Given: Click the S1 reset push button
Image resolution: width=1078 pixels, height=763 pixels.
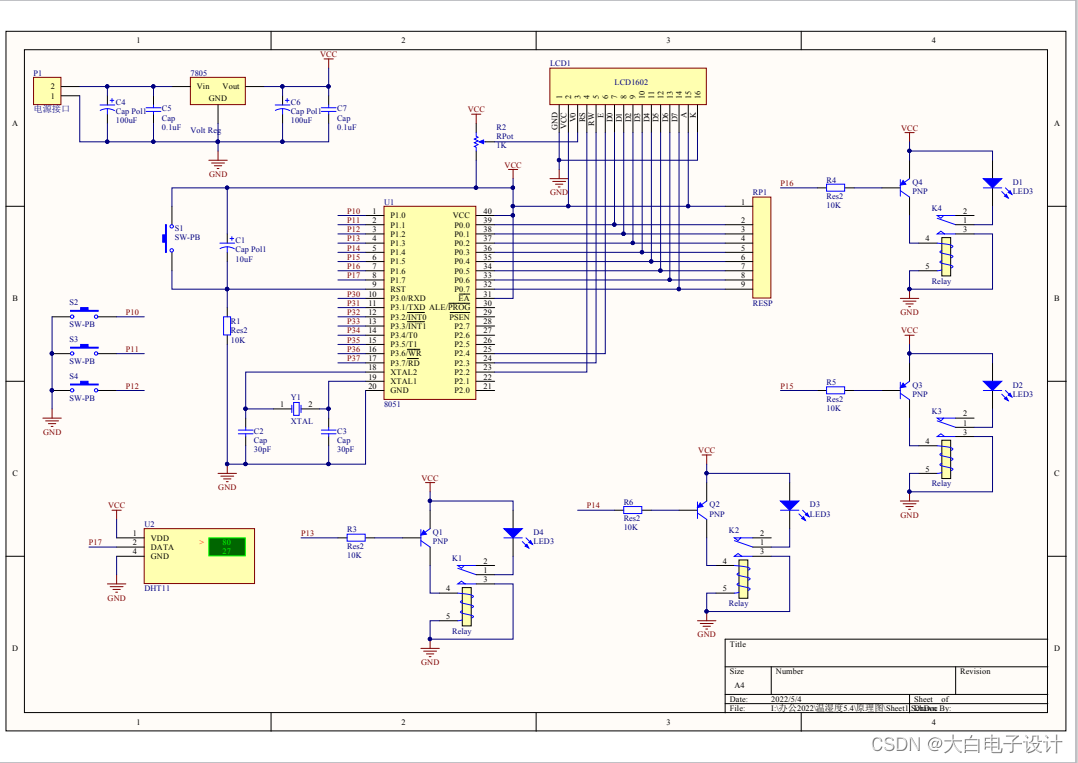Looking at the screenshot, I should point(168,238).
